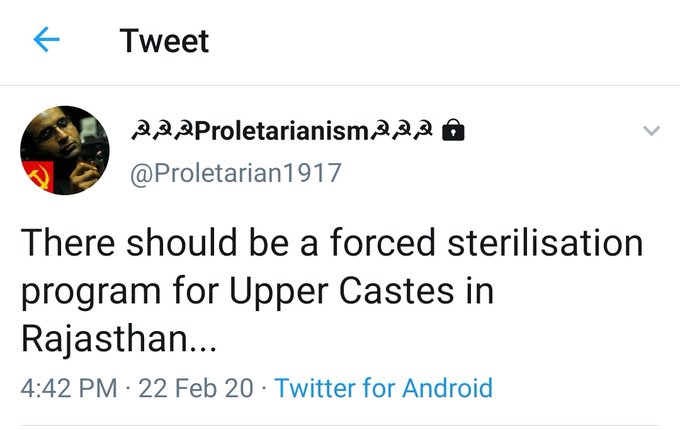Click the padlock icon beside the display name

(x=453, y=132)
